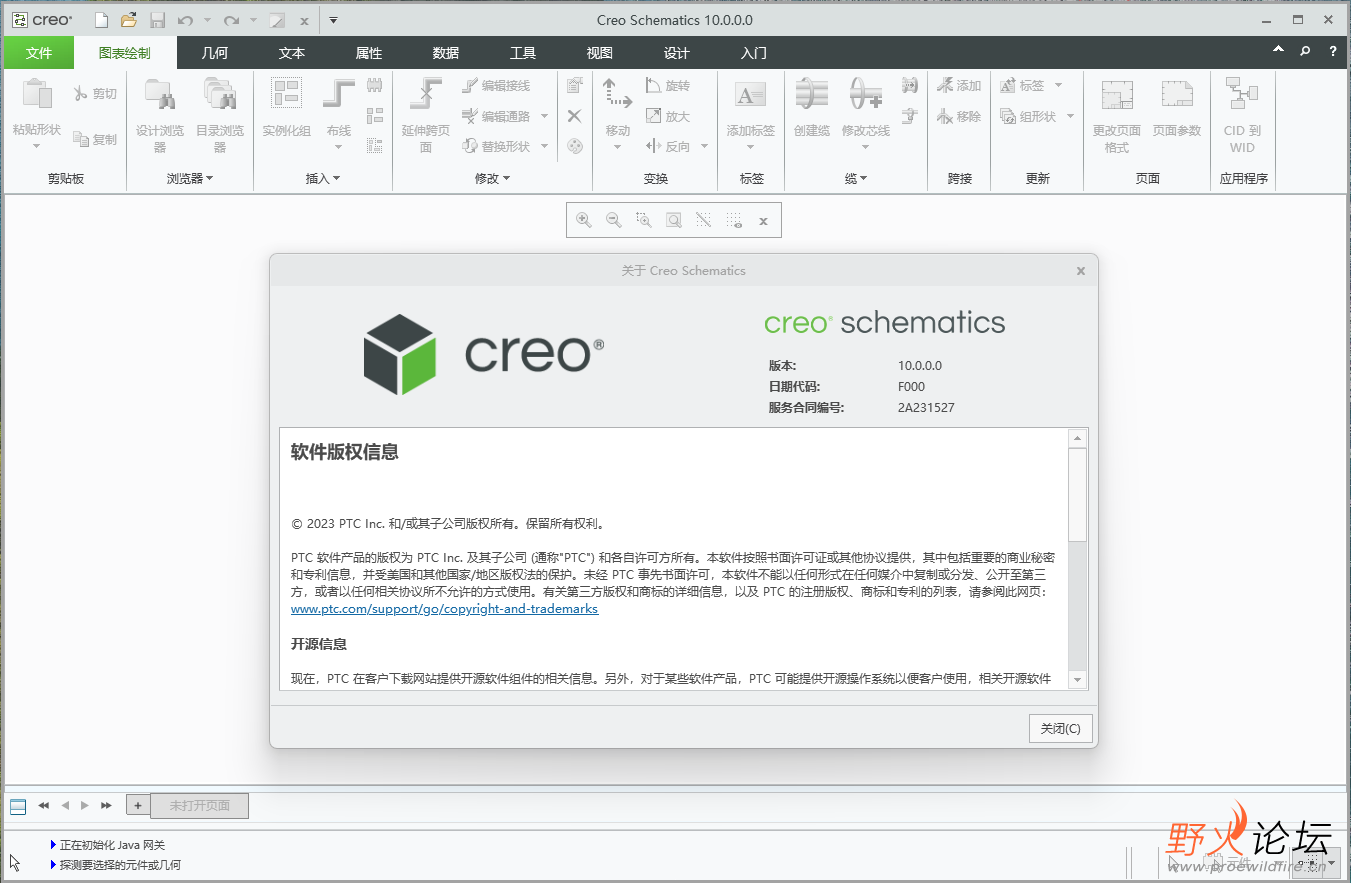Image resolution: width=1351 pixels, height=883 pixels.
Task: Click the 添加标签 label icon
Action: click(751, 94)
